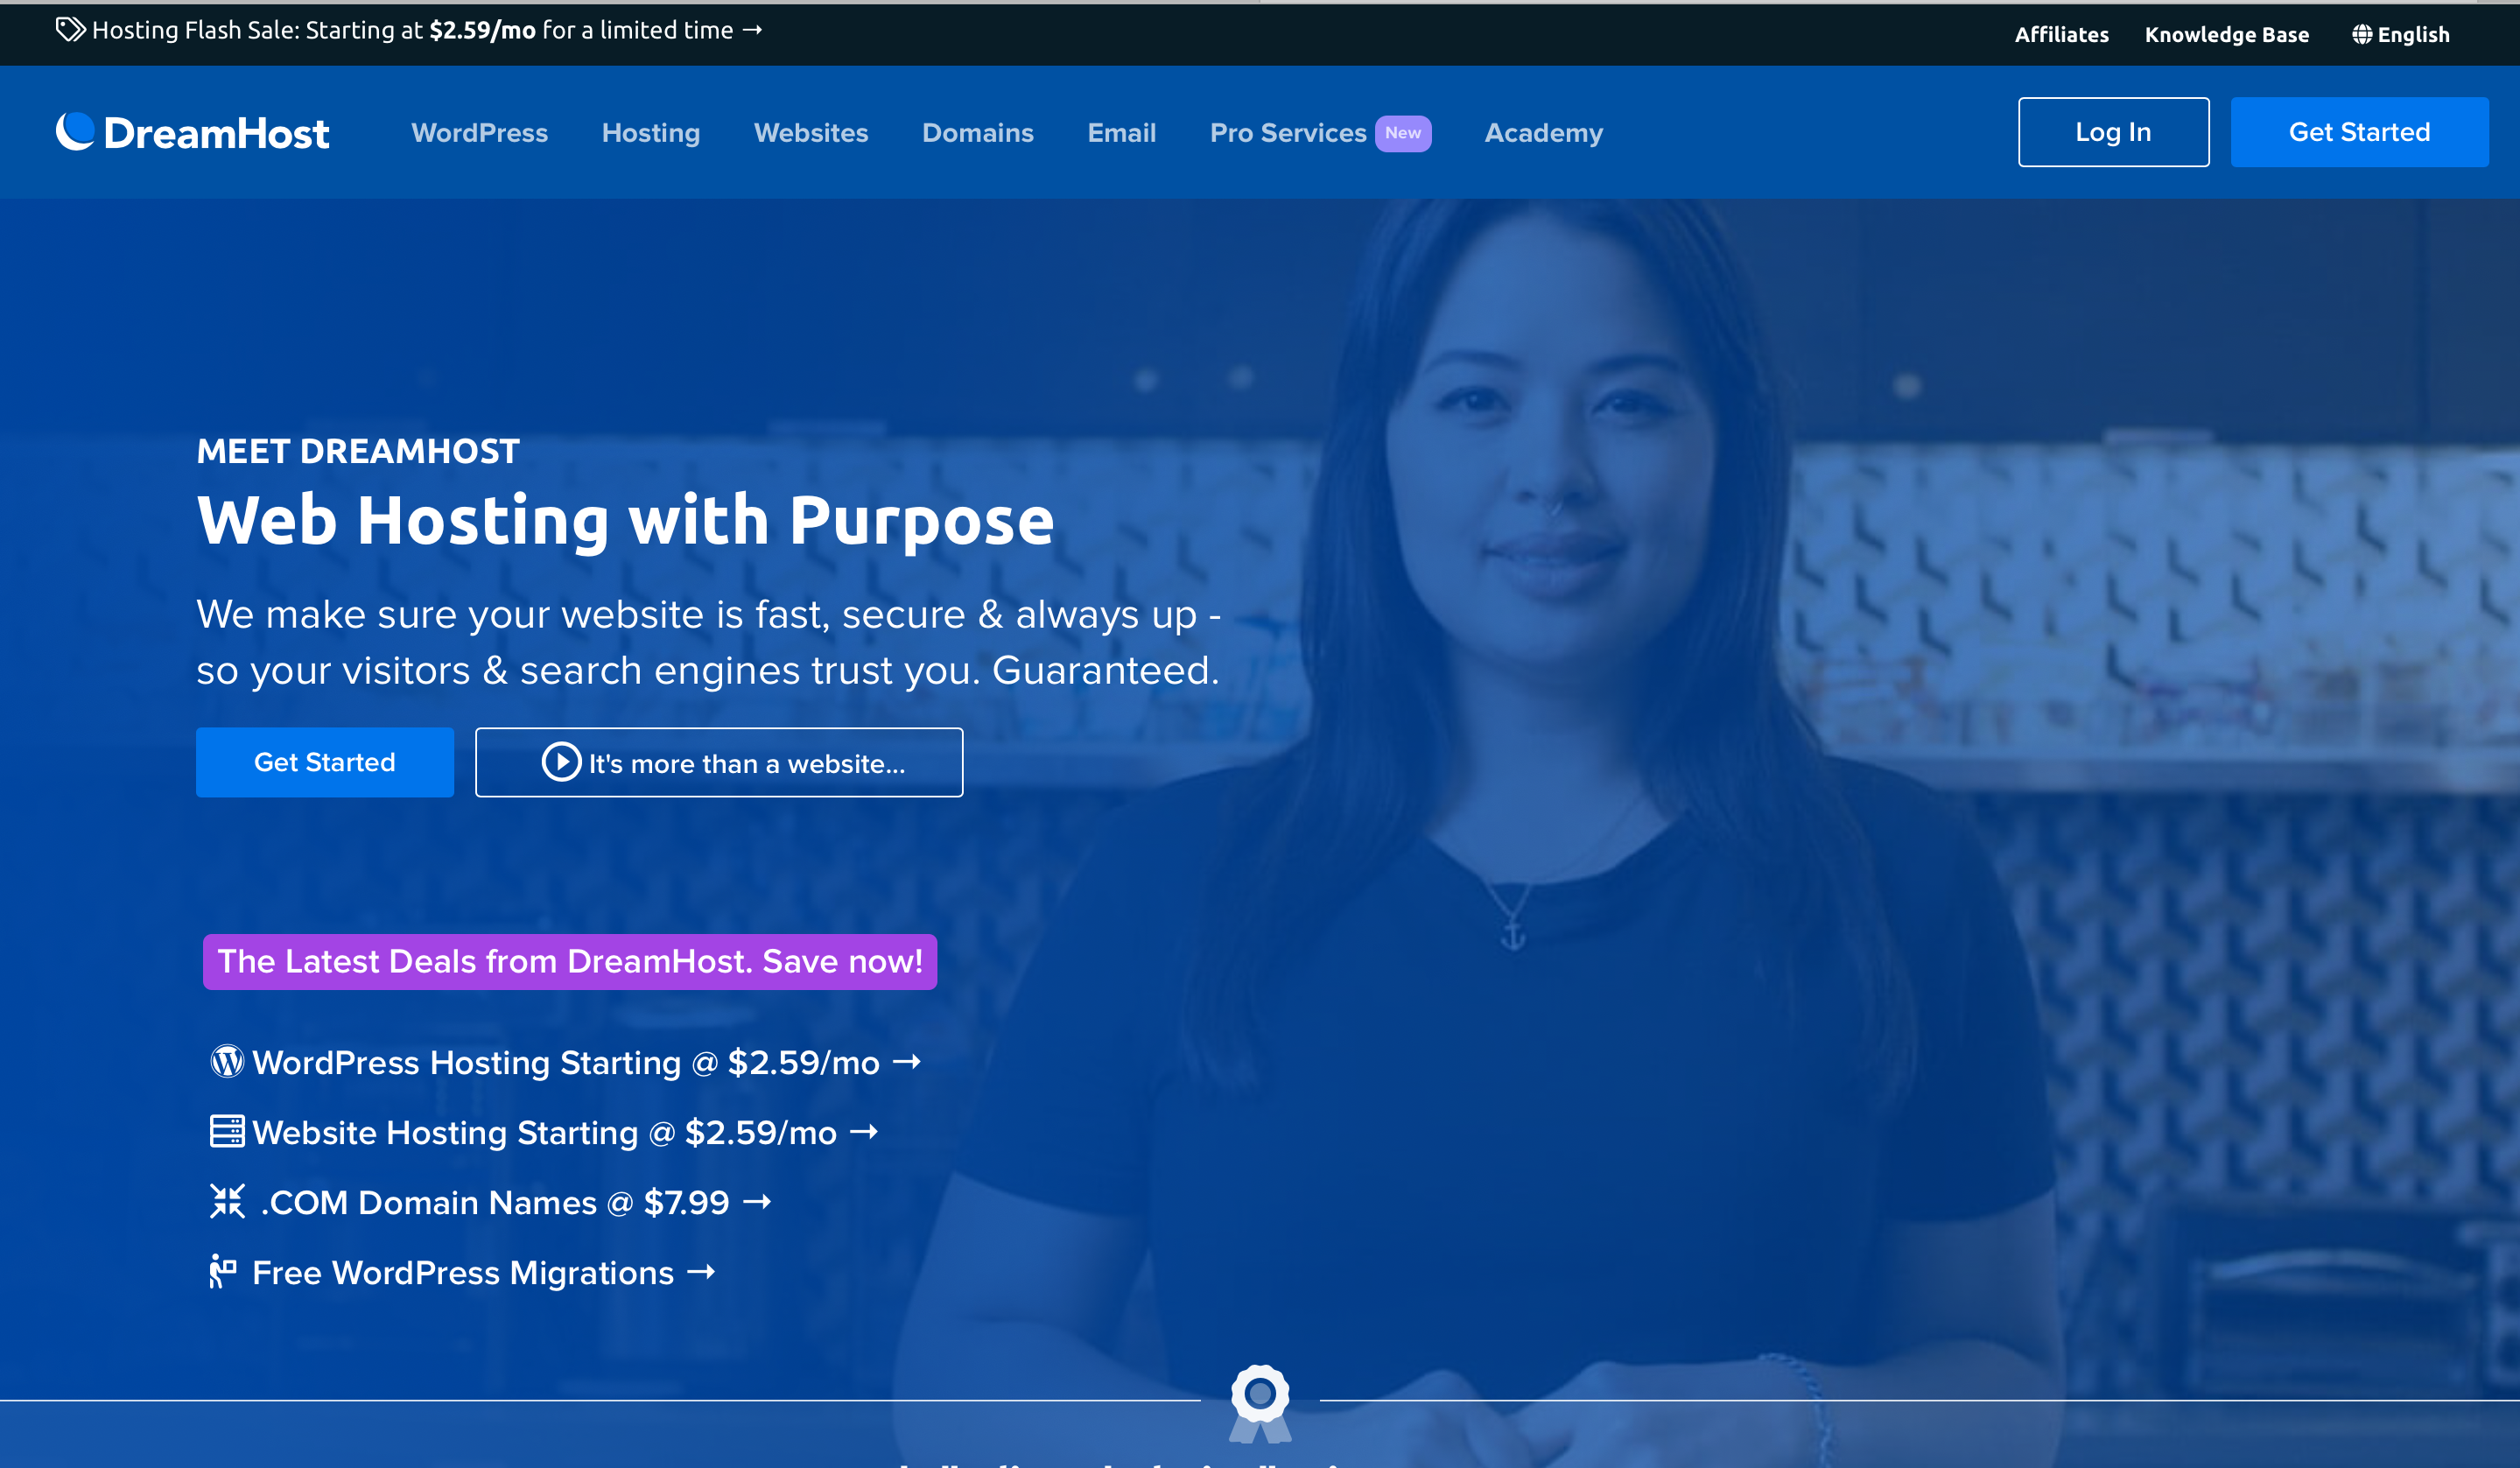Click arrow after .COM Domain Names deal

(757, 1201)
